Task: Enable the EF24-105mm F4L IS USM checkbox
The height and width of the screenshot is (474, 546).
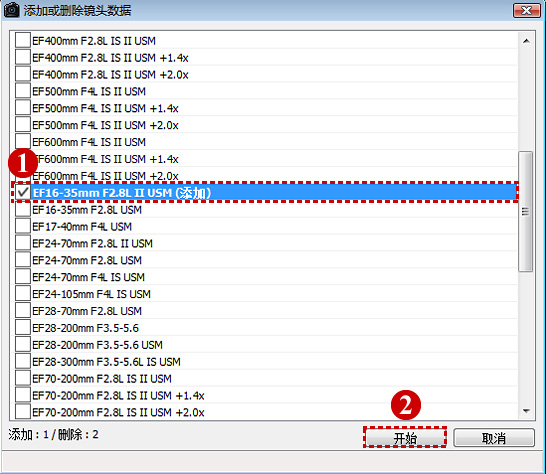Action: (23, 294)
